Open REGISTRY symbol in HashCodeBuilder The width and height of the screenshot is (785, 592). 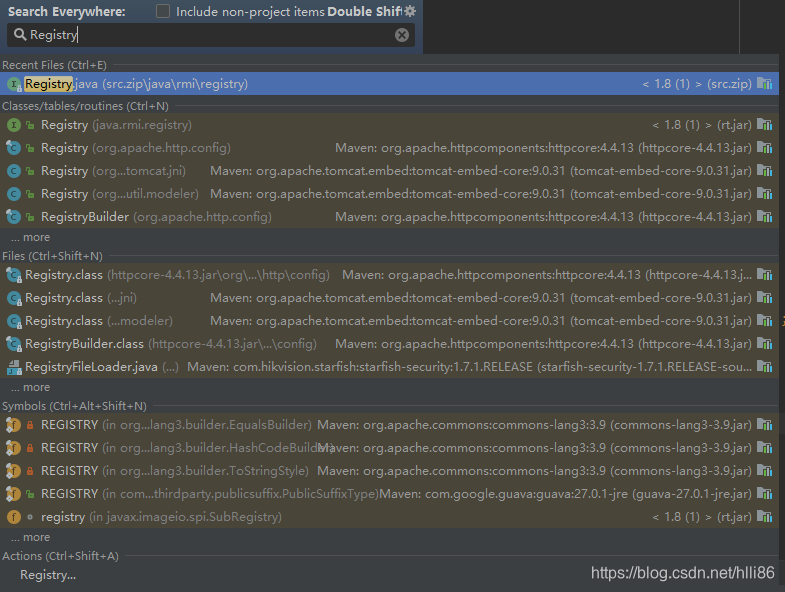coord(389,448)
